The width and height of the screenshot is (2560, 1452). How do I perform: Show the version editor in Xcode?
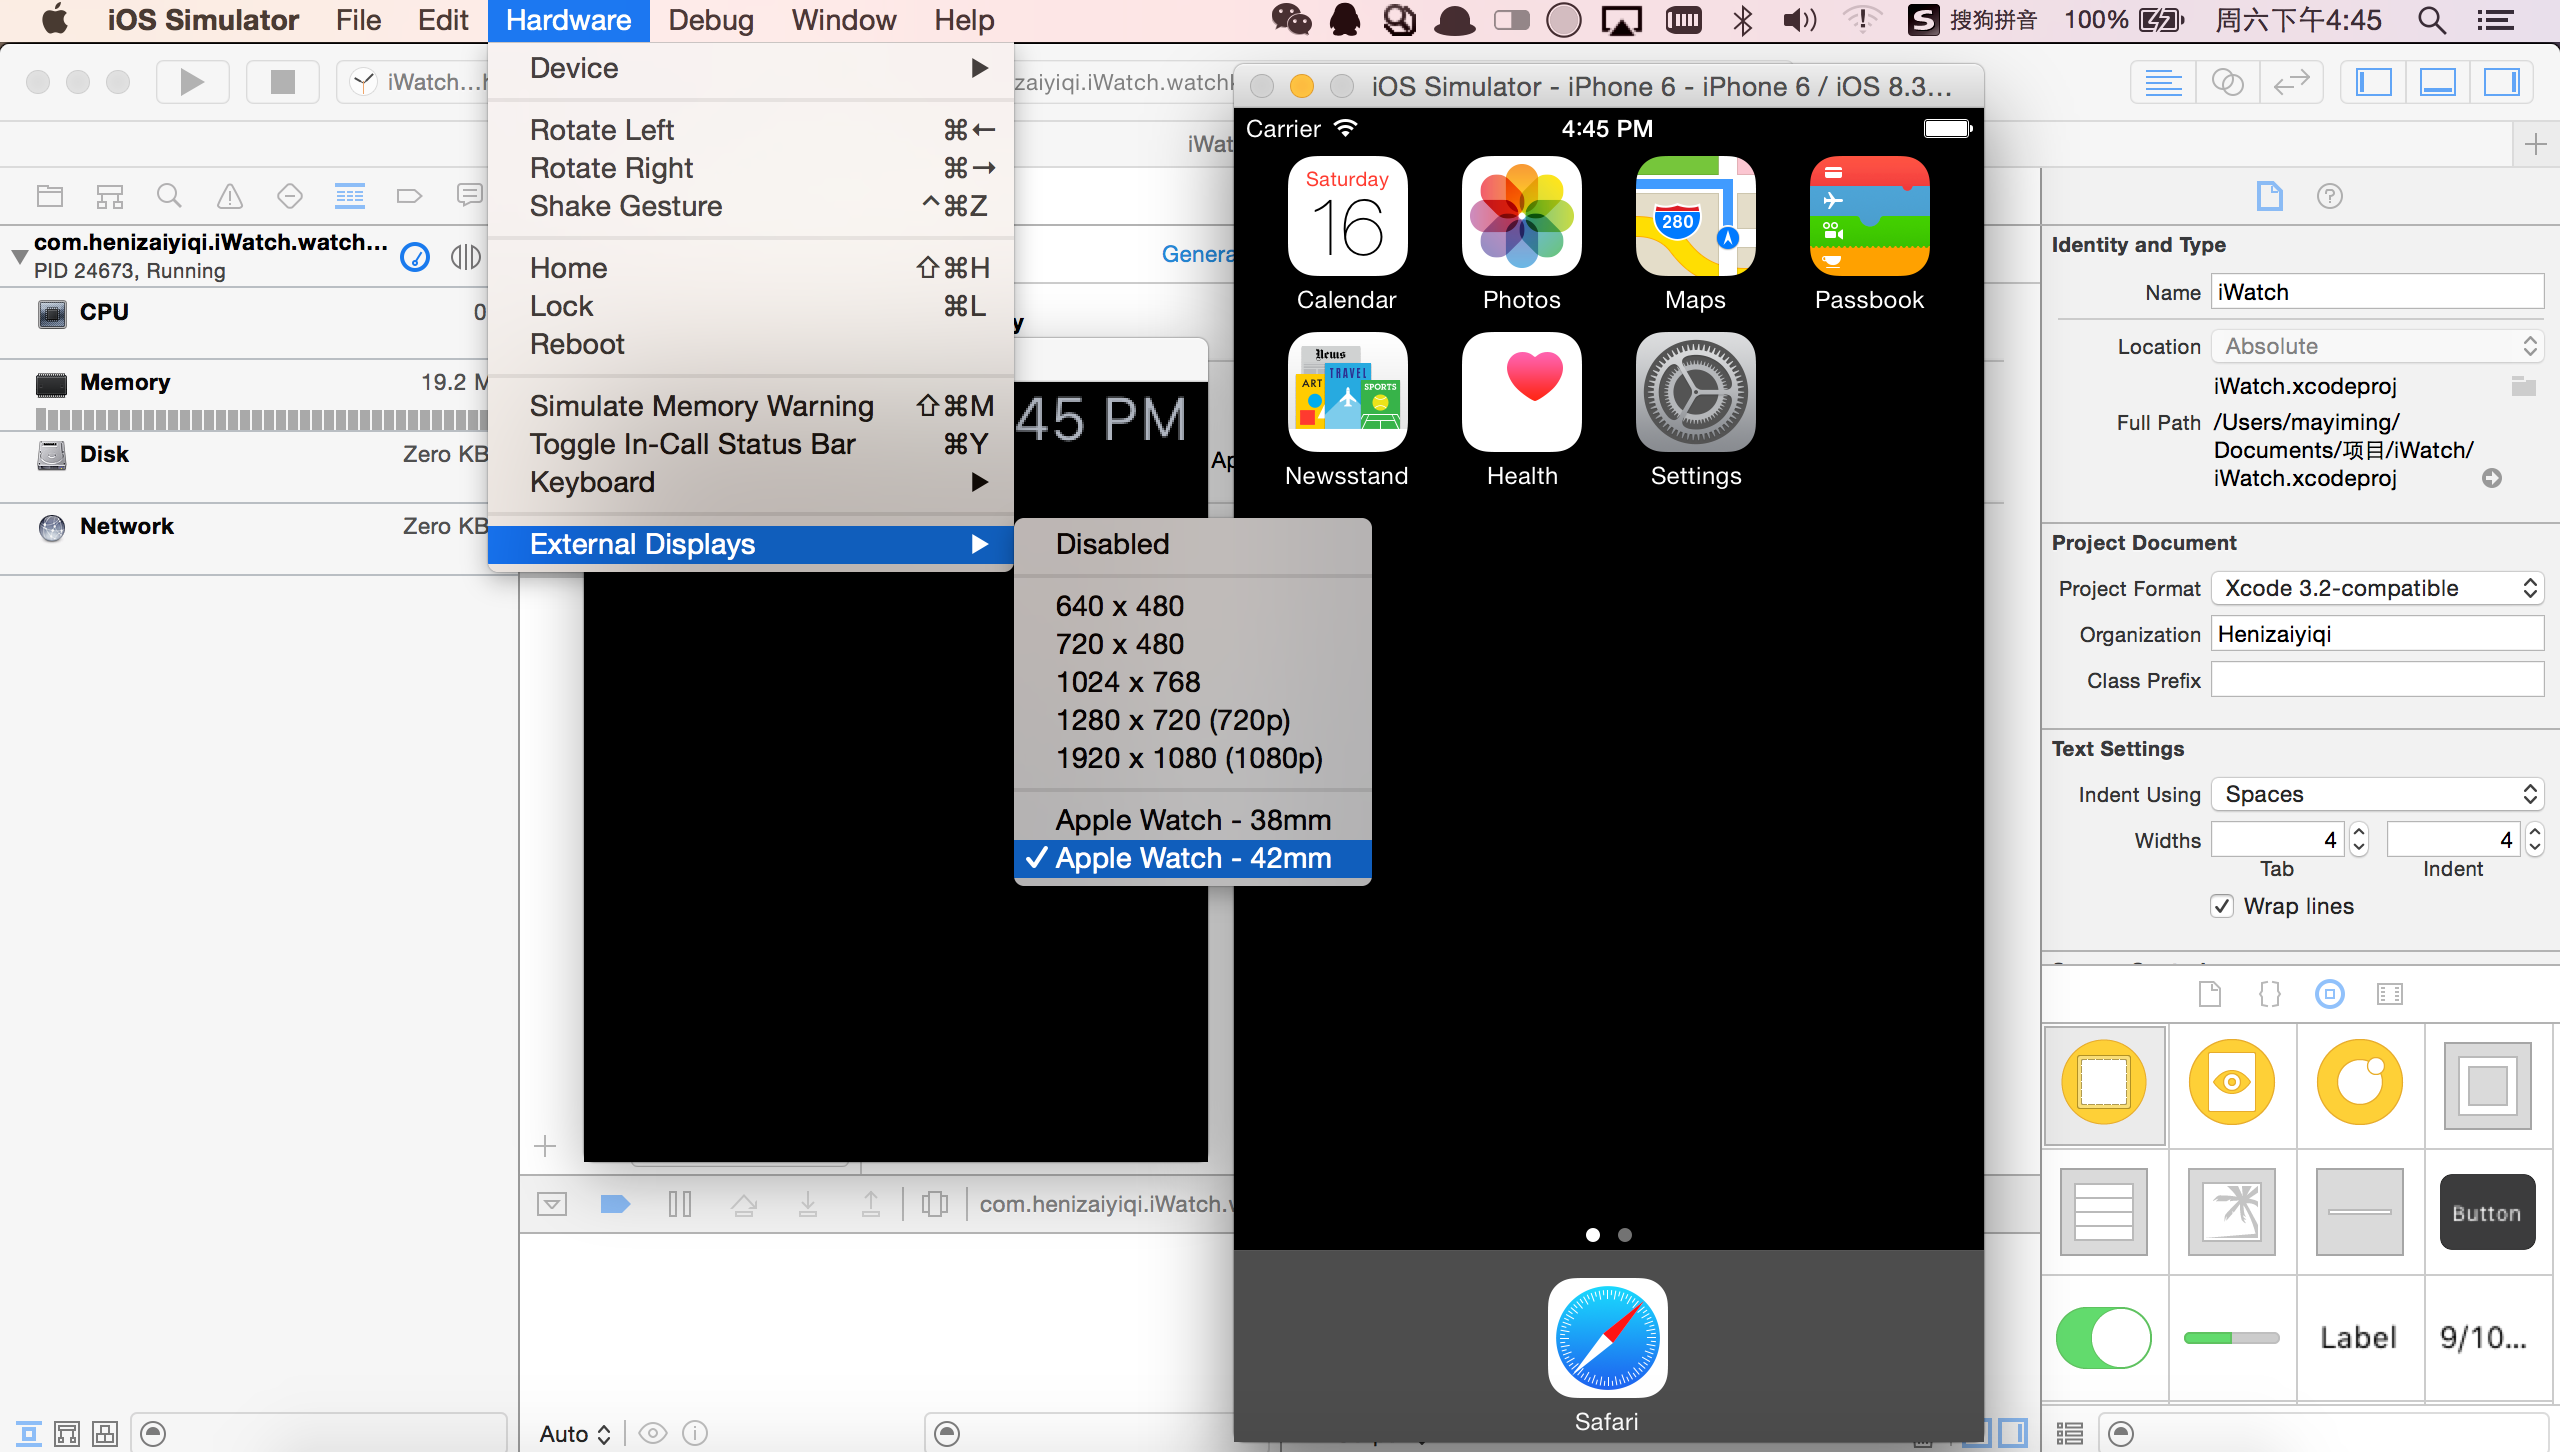tap(2291, 82)
